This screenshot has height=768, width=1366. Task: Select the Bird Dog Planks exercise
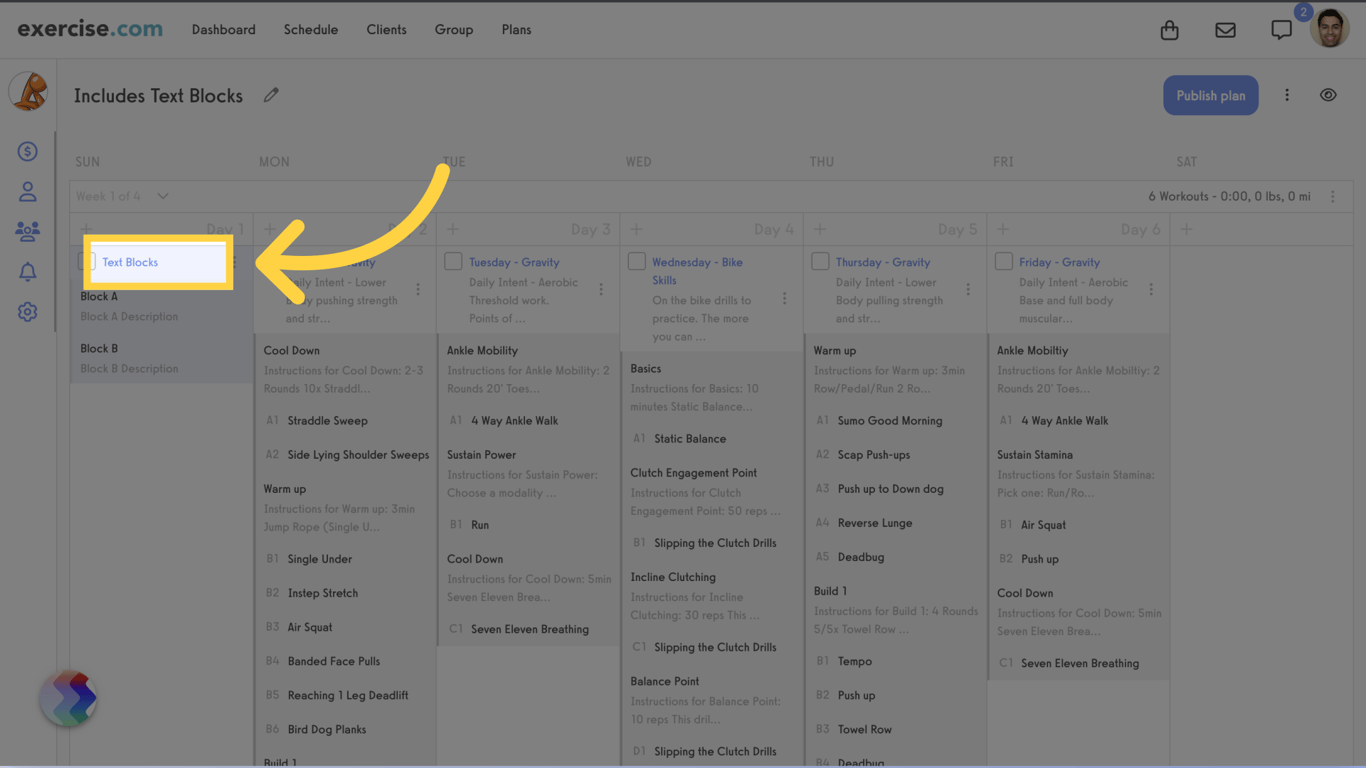(327, 729)
